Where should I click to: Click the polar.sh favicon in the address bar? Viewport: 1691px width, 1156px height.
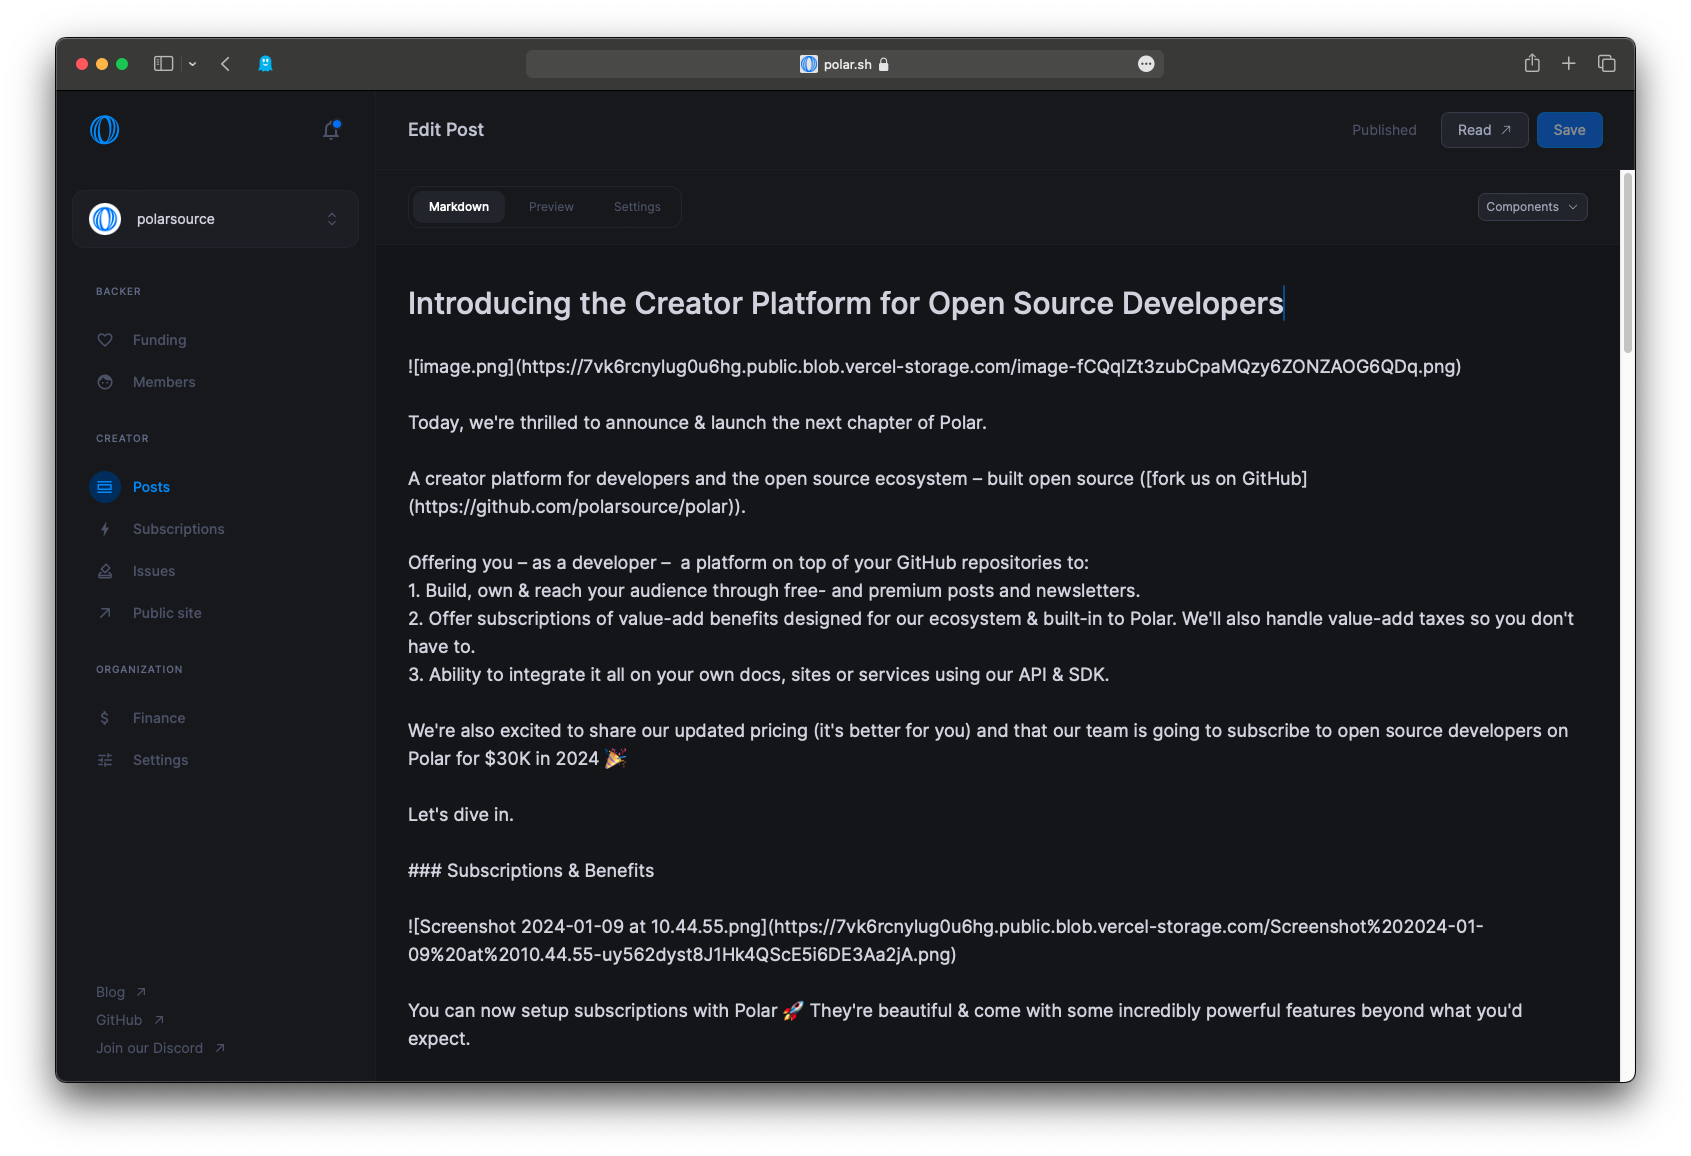pos(809,64)
